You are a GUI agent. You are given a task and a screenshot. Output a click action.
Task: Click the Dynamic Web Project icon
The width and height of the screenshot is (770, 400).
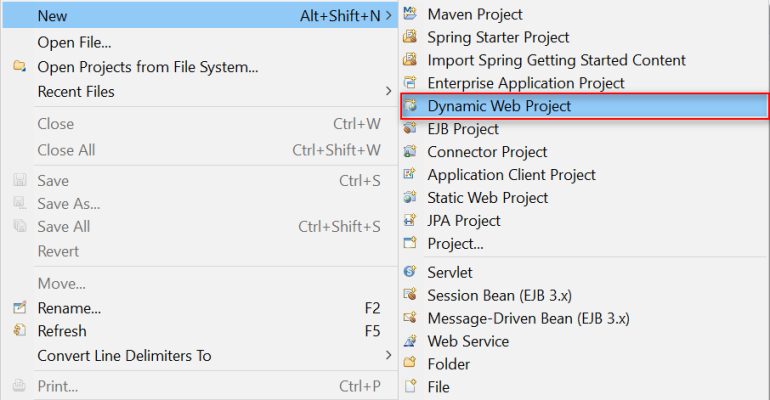[x=410, y=106]
